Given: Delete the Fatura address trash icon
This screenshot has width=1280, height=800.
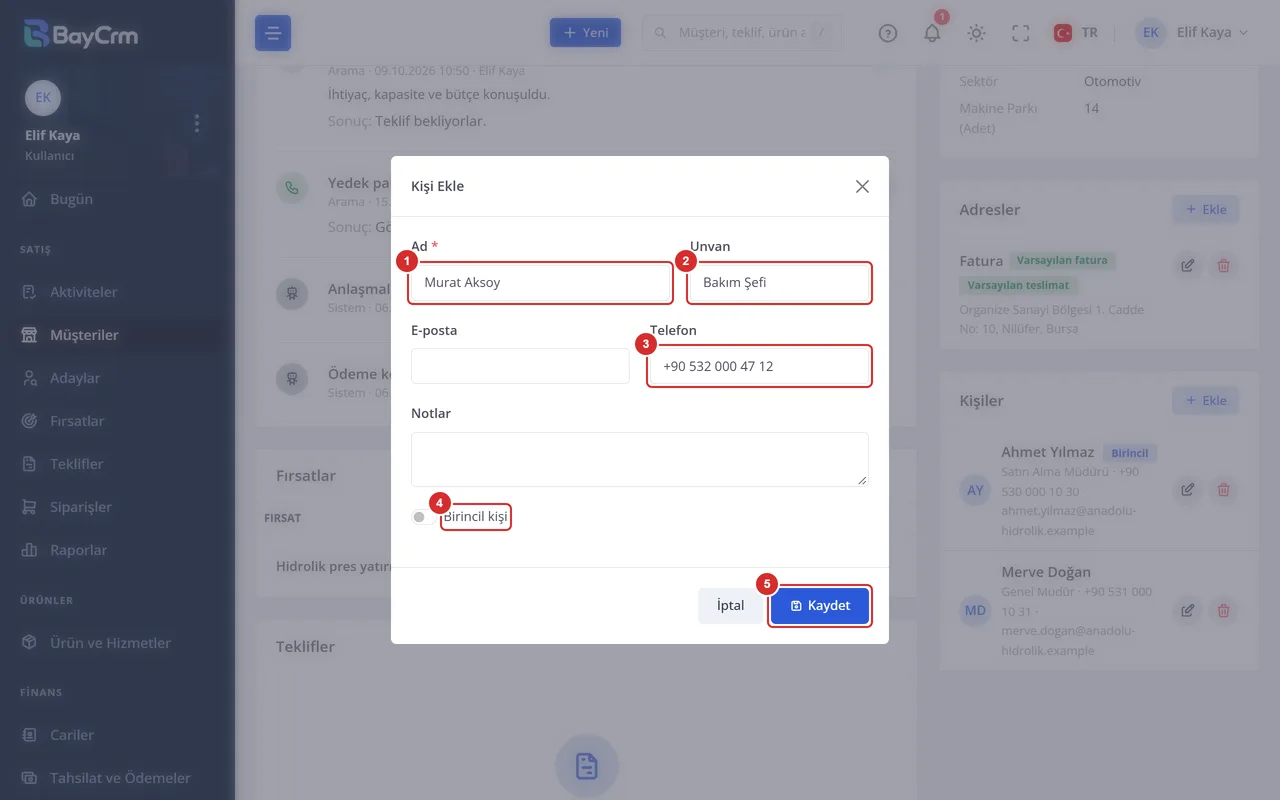Looking at the screenshot, I should (x=1223, y=266).
